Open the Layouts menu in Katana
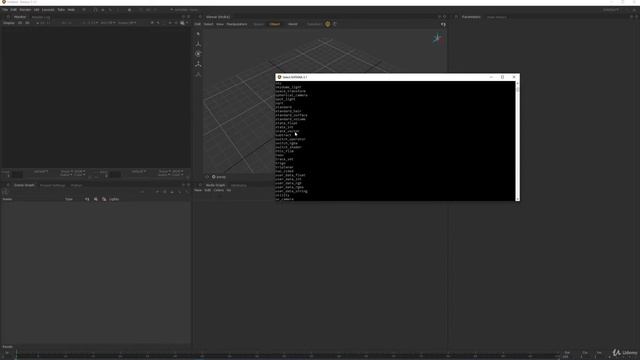Image resolution: width=640 pixels, height=360 pixels. pos(48,9)
